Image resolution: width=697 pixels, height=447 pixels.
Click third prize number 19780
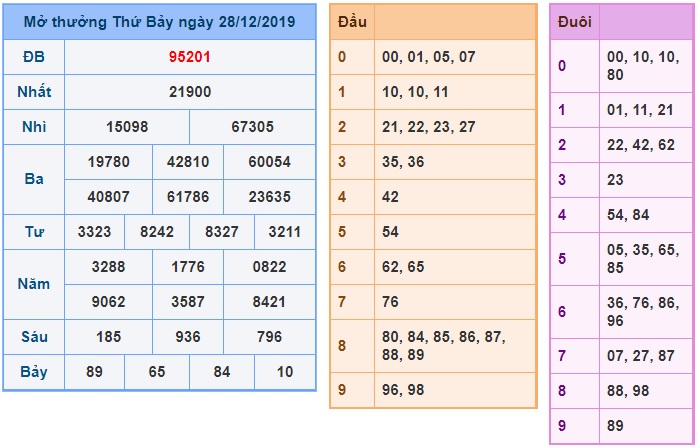click(108, 162)
